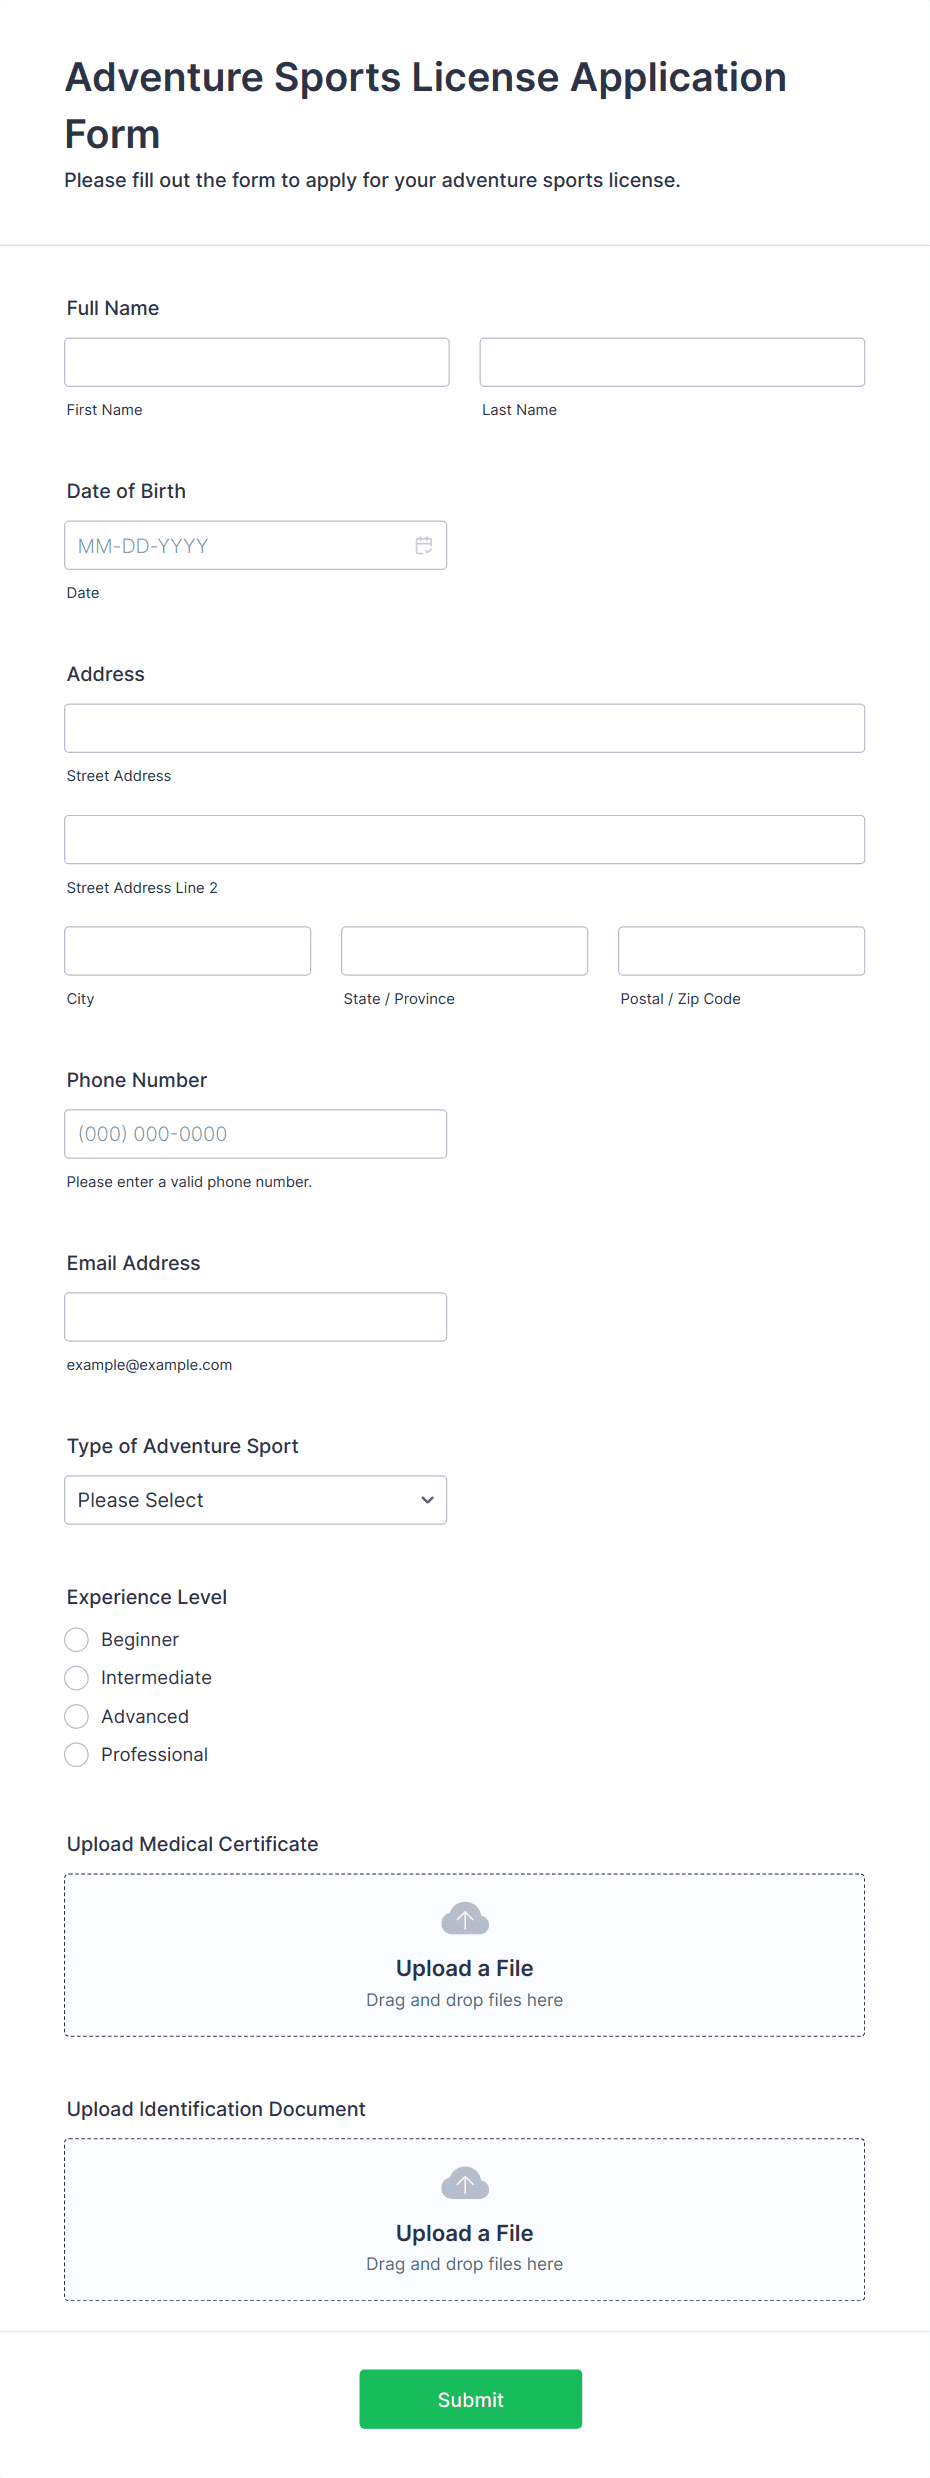The image size is (930, 2478).
Task: Focus the City input box
Action: pos(188,951)
